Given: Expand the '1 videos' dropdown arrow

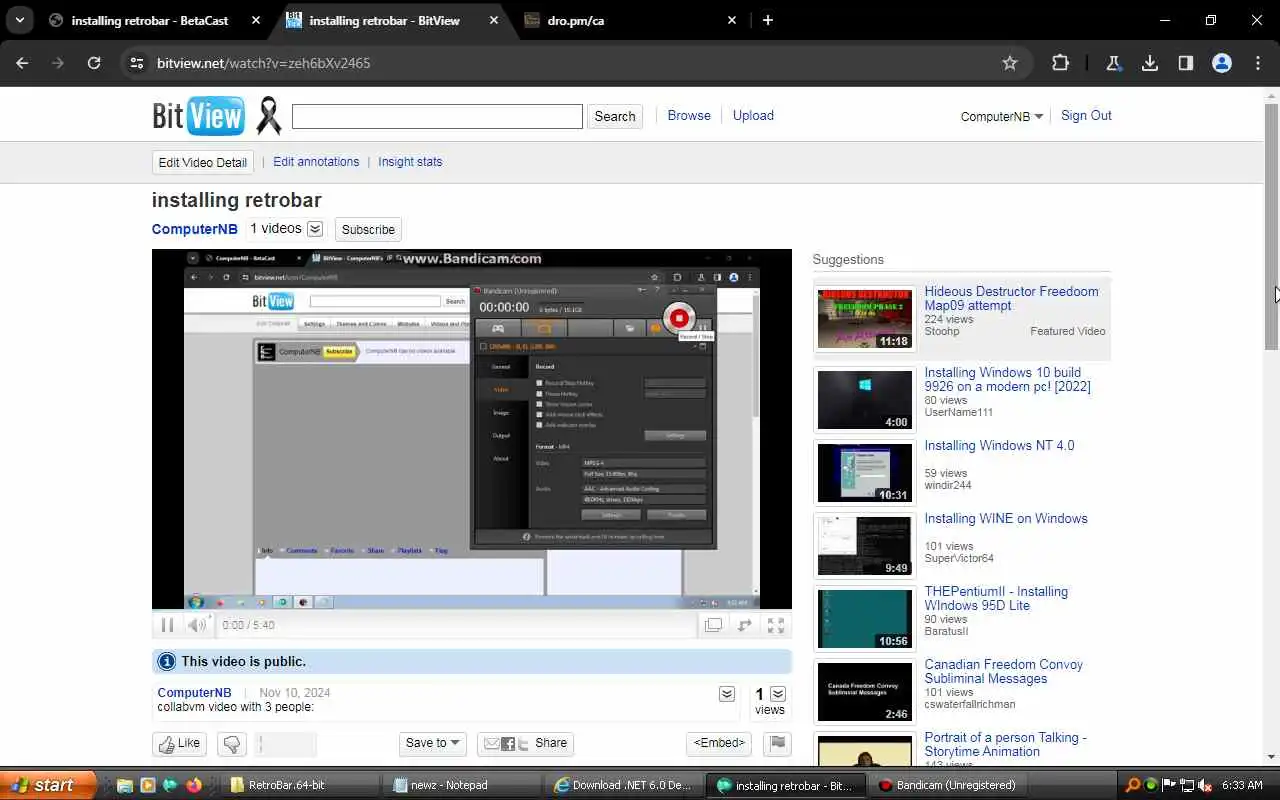Looking at the screenshot, I should (315, 229).
